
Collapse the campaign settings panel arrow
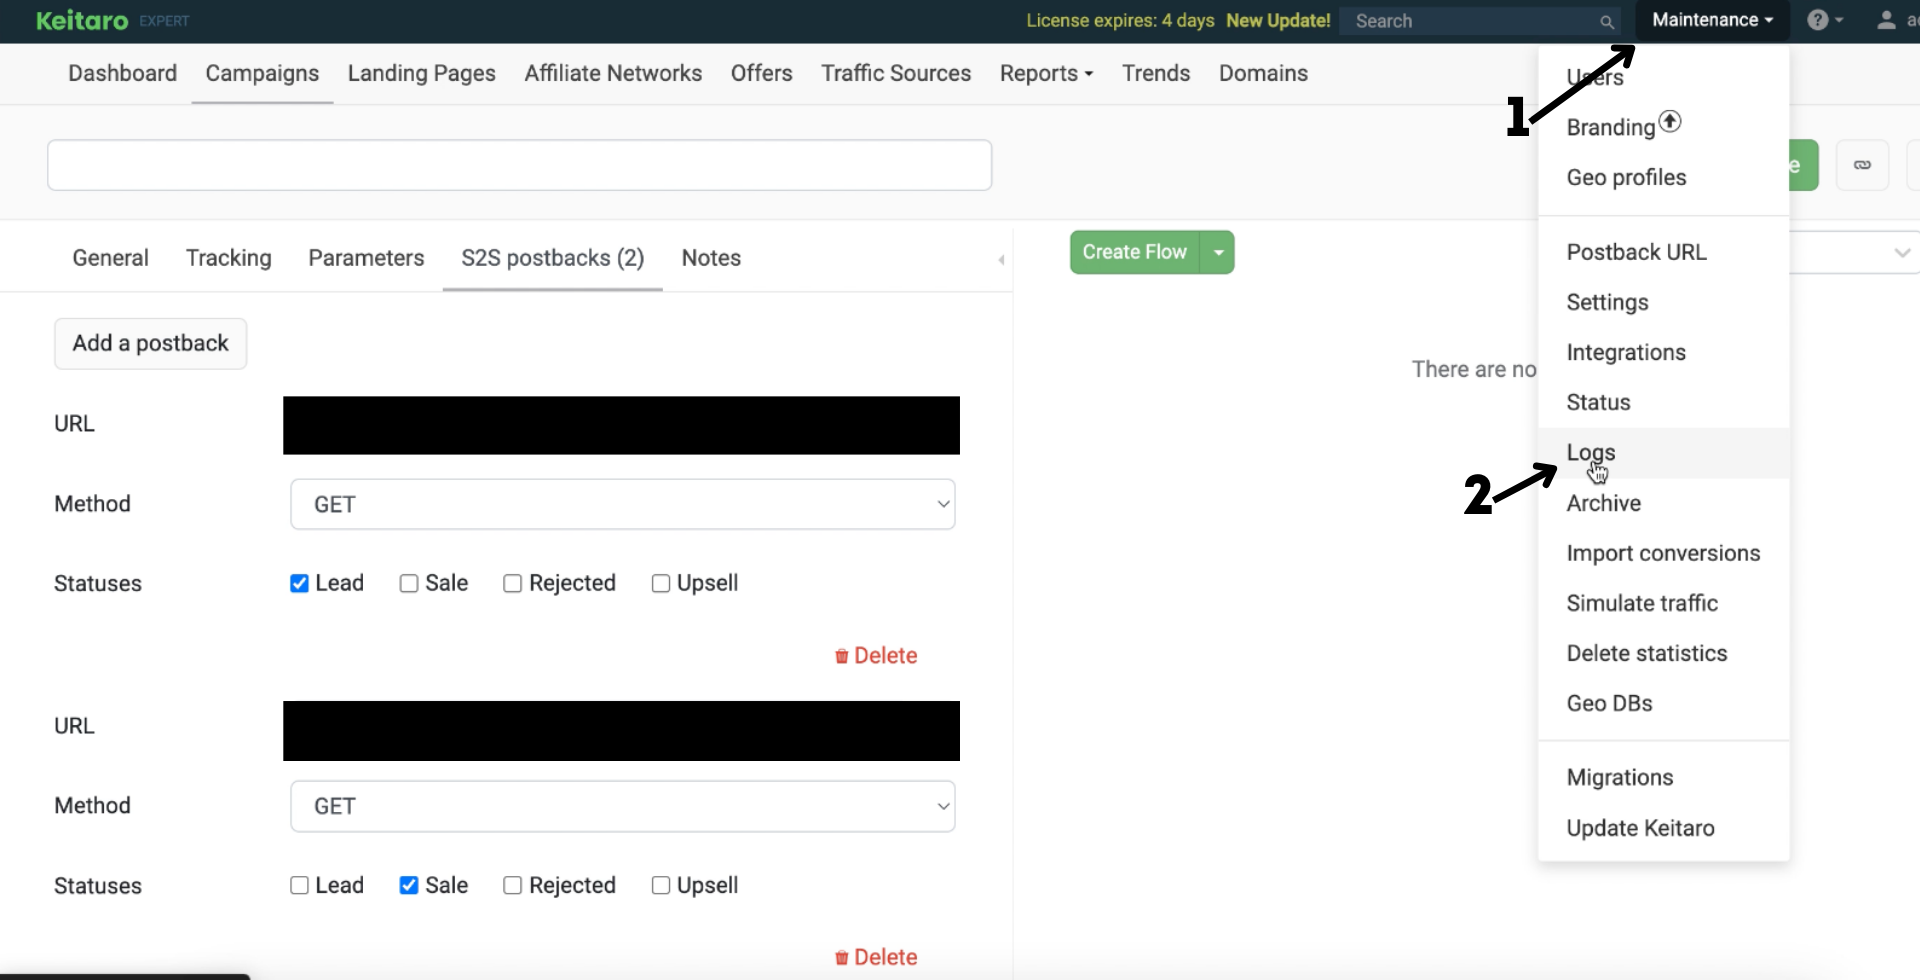1001,260
